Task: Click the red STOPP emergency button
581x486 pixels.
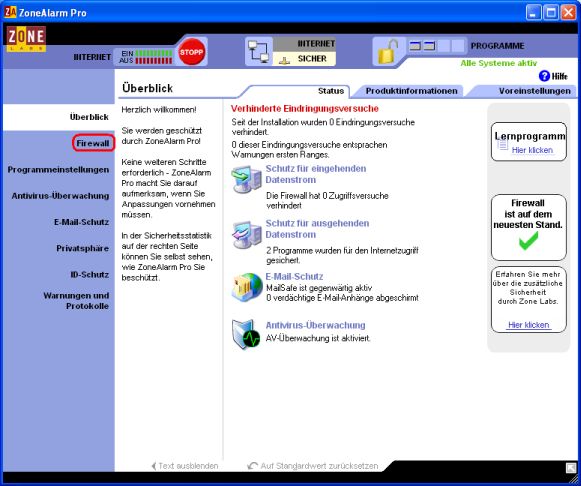Action: 191,52
